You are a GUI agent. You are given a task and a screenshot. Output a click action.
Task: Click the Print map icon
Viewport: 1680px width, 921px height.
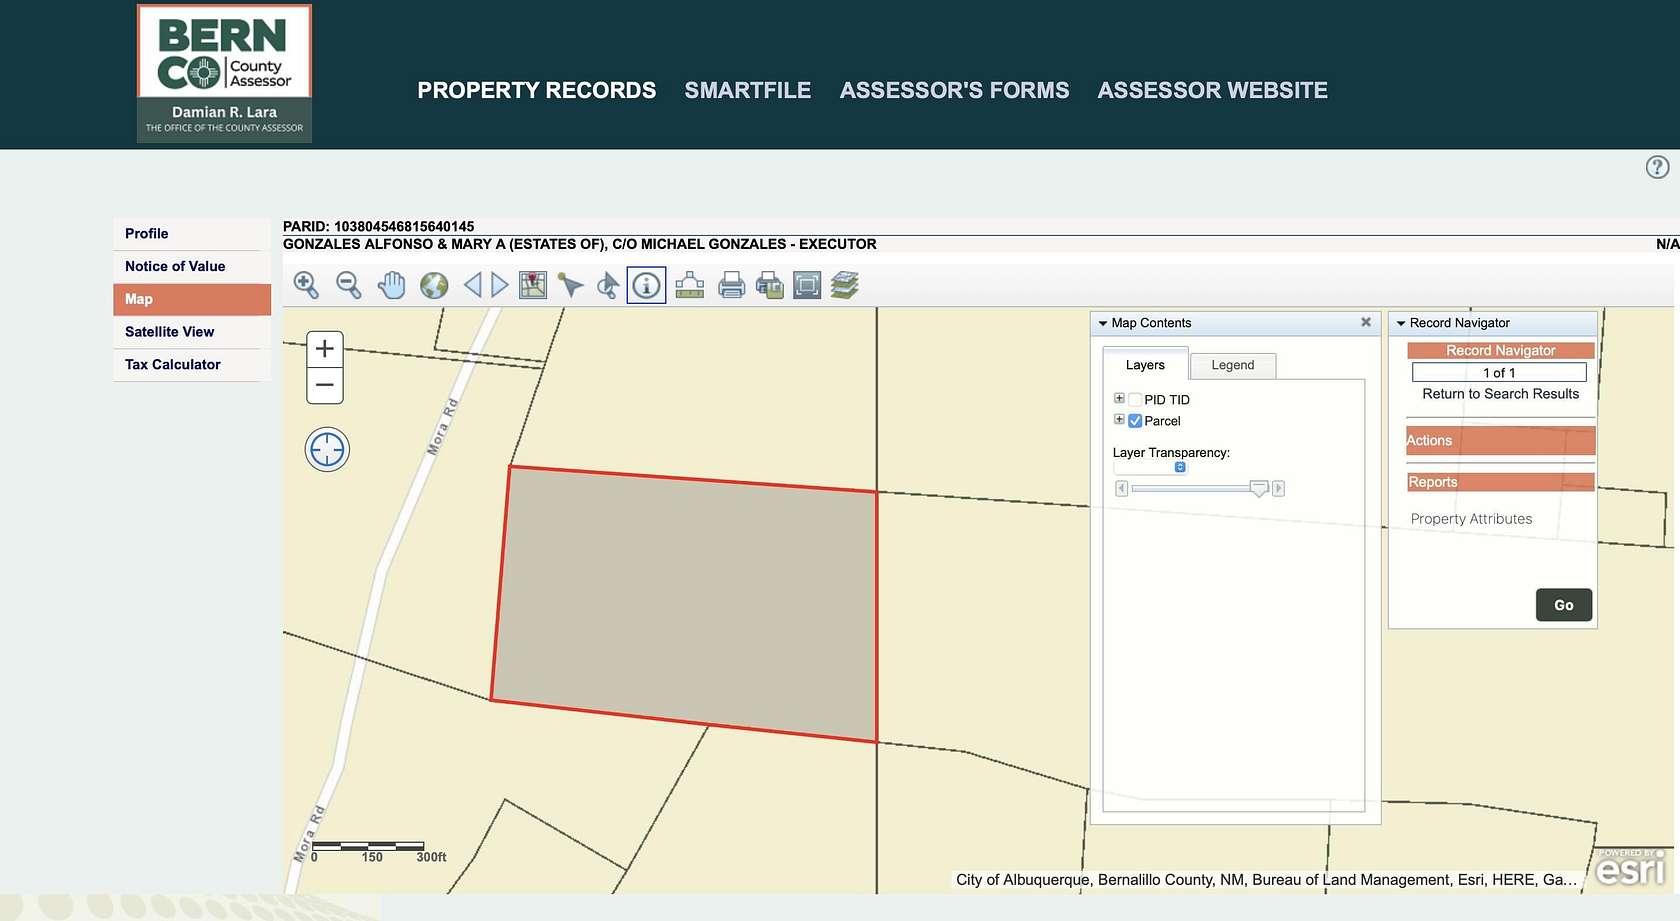coord(731,285)
